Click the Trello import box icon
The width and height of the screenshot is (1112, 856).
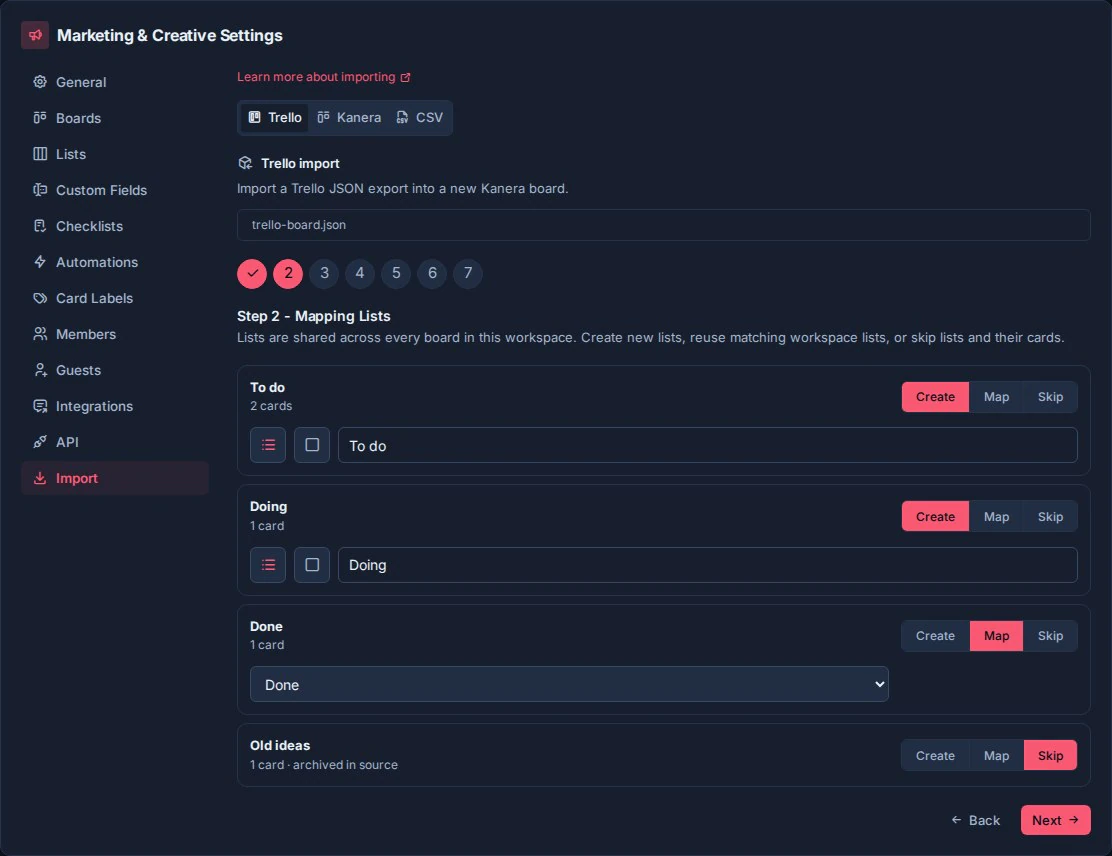(x=245, y=163)
